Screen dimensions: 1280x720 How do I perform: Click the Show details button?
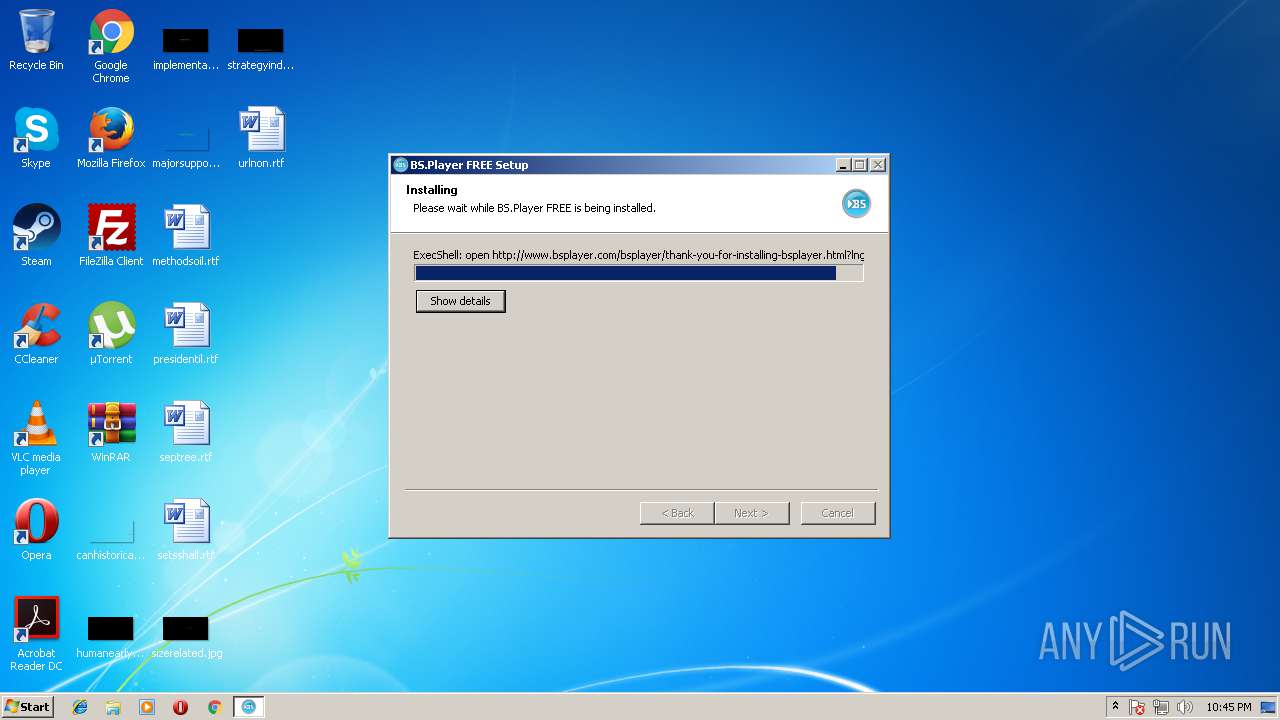point(460,301)
